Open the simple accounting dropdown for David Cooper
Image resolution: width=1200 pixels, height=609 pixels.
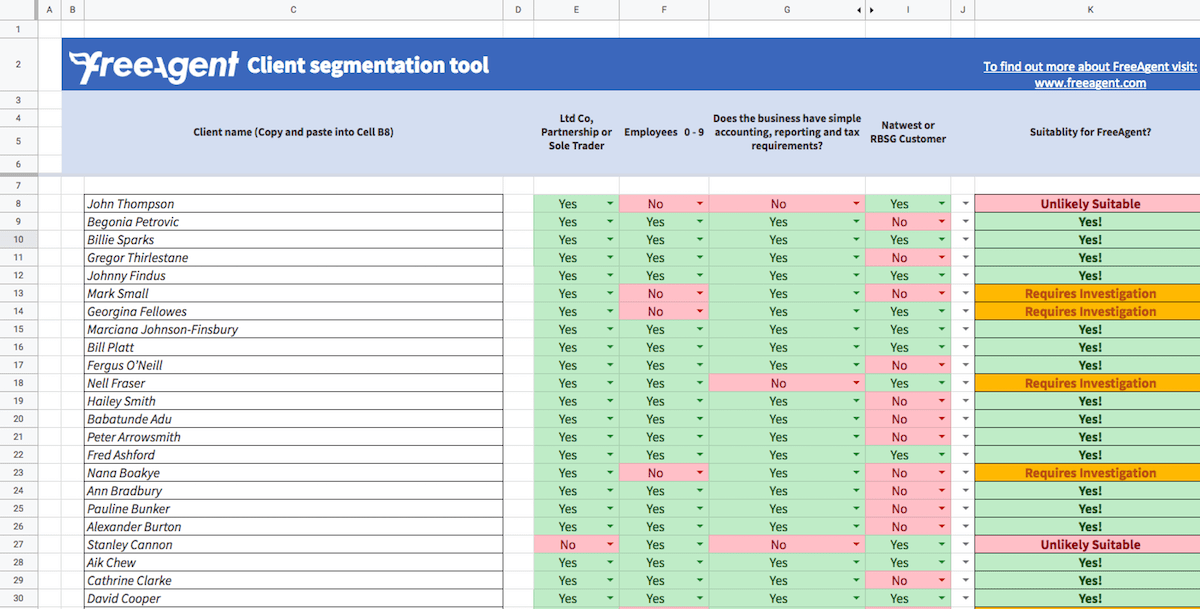(x=855, y=598)
